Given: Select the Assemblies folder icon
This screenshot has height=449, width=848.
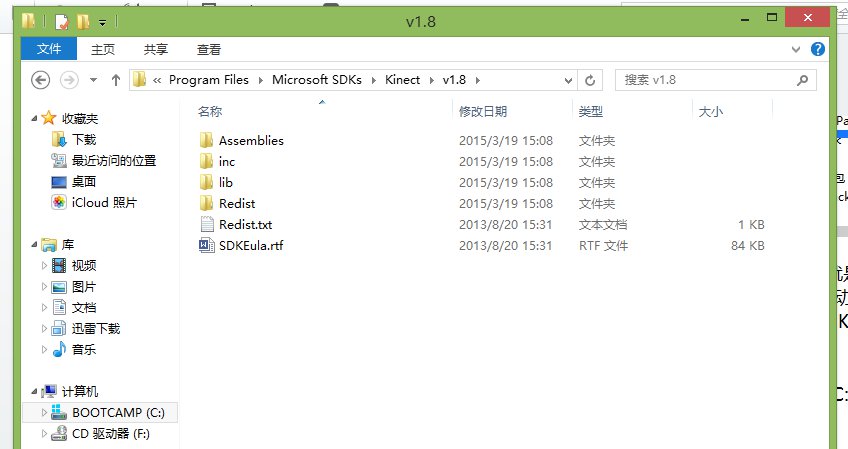Looking at the screenshot, I should (x=206, y=141).
